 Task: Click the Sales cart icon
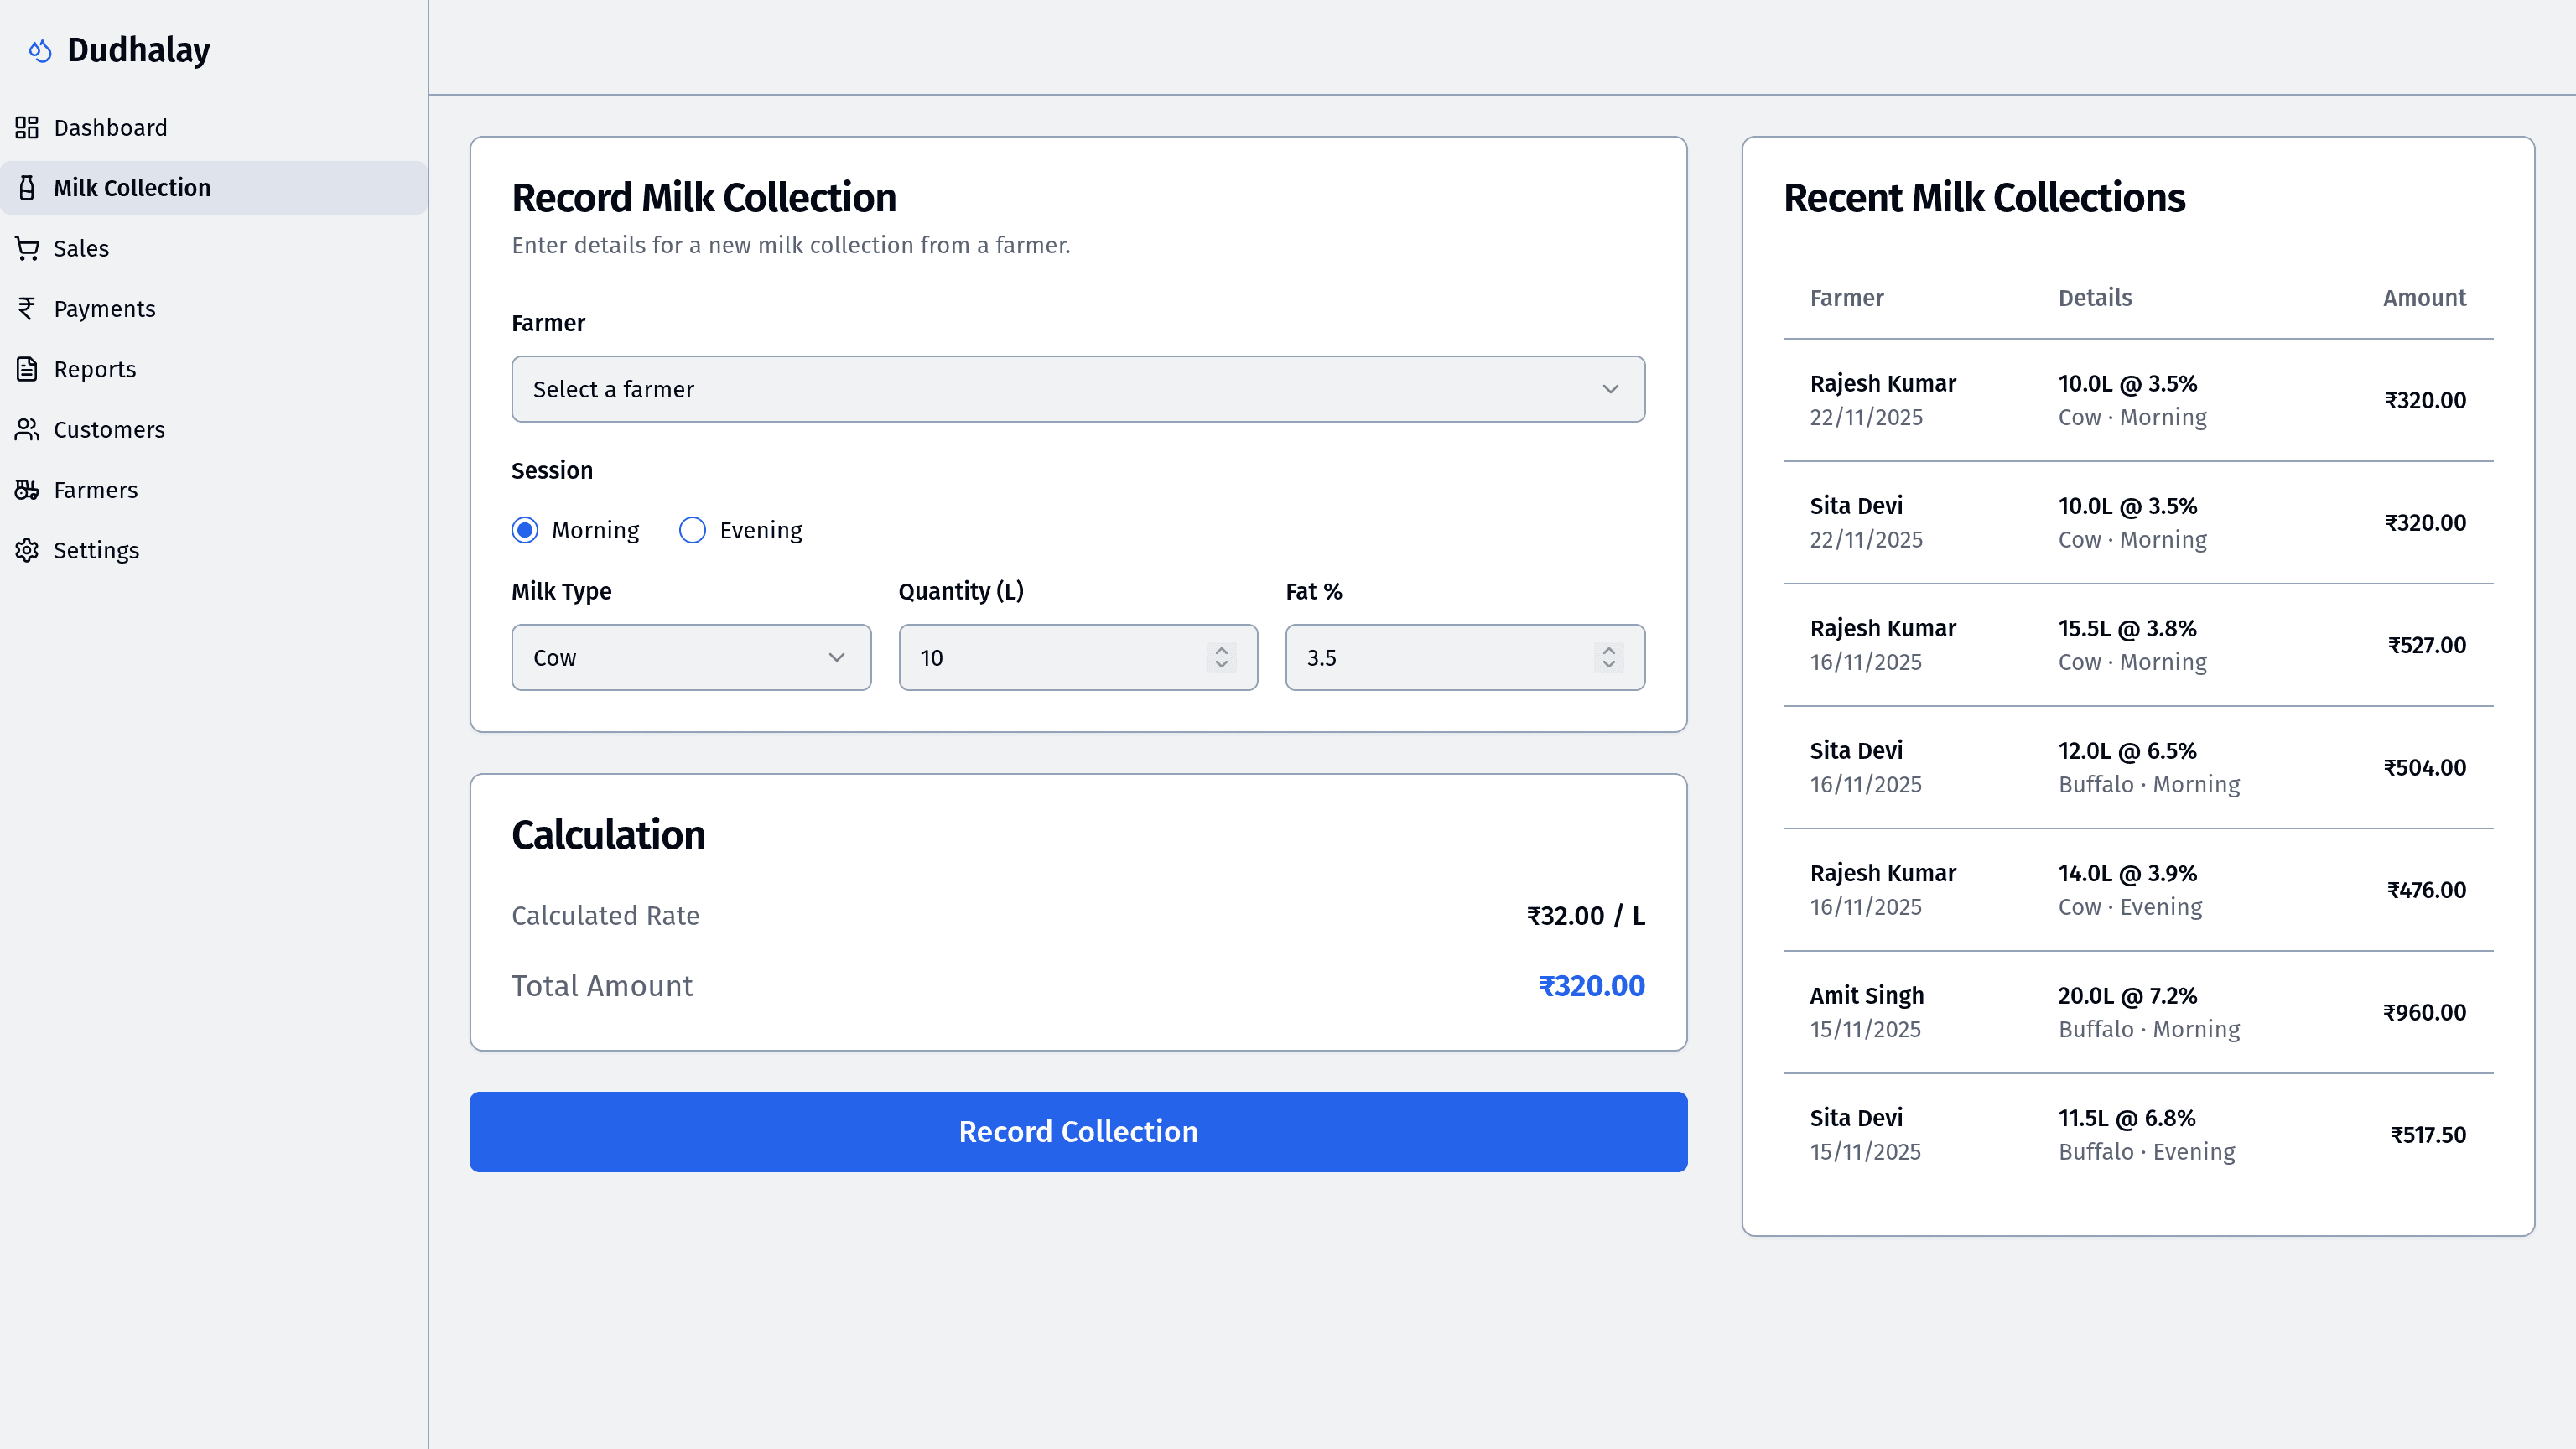point(27,248)
